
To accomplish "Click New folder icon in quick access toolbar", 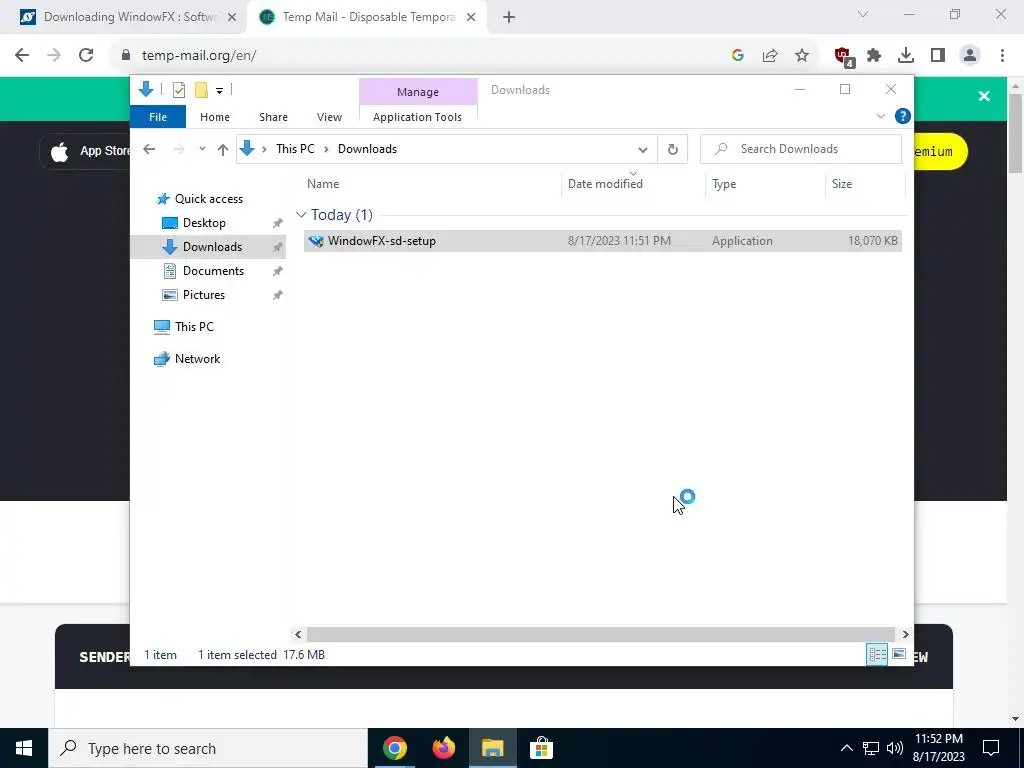I will pos(201,90).
